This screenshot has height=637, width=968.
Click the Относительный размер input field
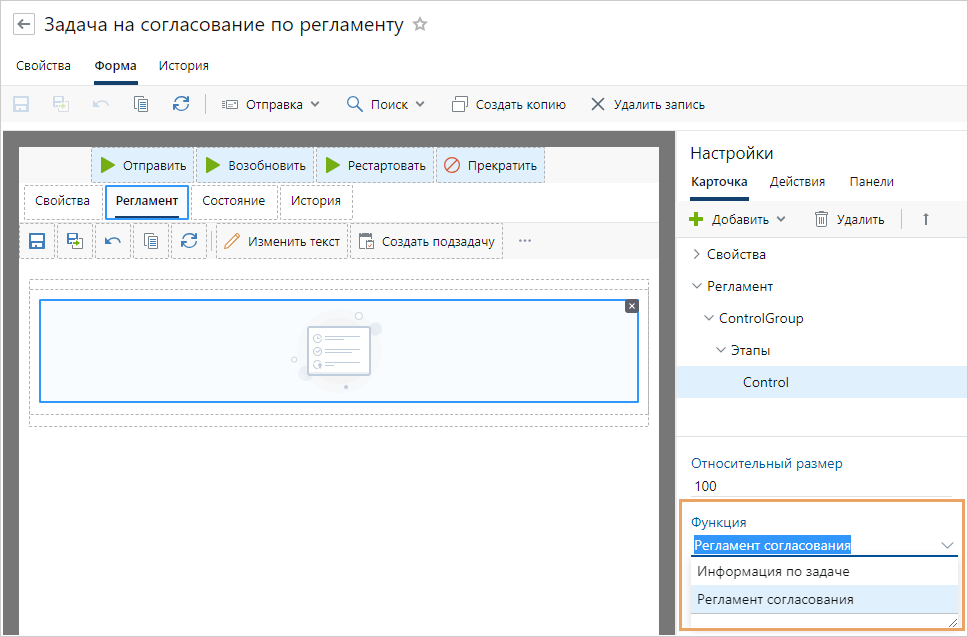coord(820,486)
